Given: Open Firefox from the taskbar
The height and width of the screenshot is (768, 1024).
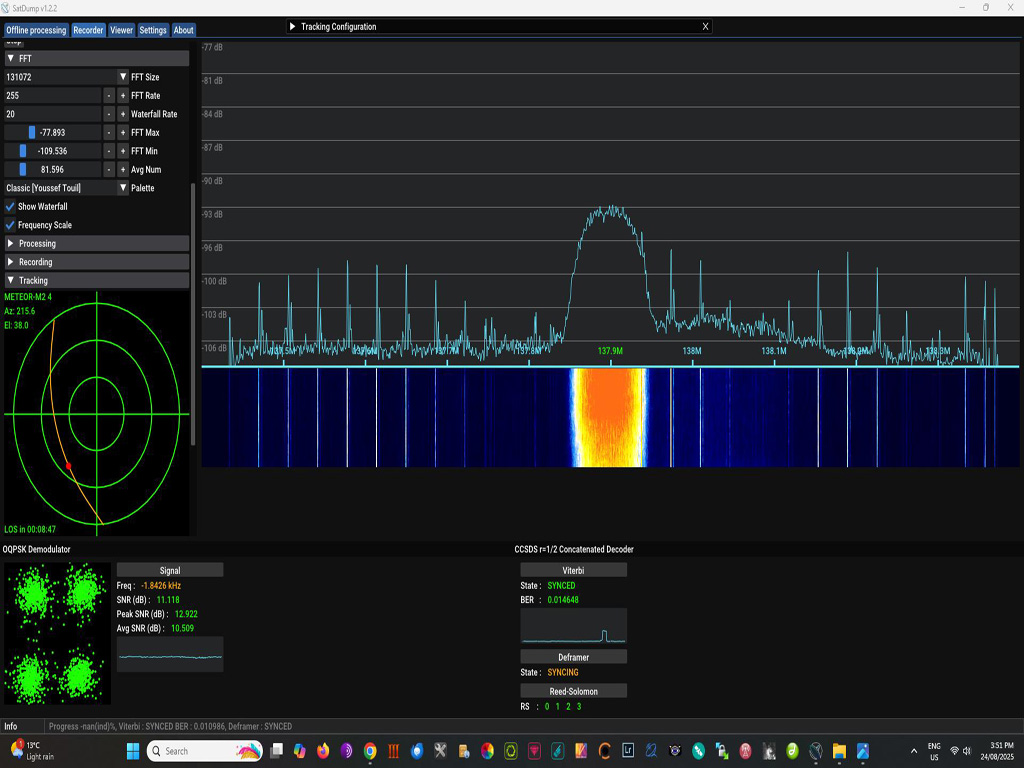Looking at the screenshot, I should 323,750.
